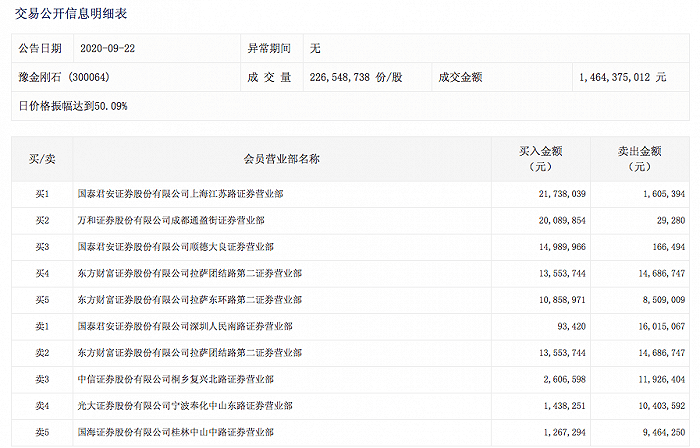Click 国泰君安 顺德大良证券营业部 name
Image resolution: width=700 pixels, height=448 pixels.
[x=175, y=247]
